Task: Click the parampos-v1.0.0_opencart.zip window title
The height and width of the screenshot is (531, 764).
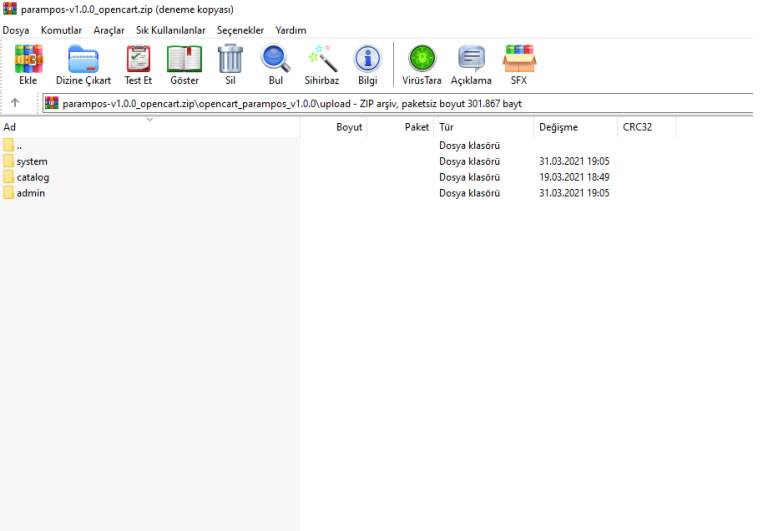Action: (x=127, y=9)
